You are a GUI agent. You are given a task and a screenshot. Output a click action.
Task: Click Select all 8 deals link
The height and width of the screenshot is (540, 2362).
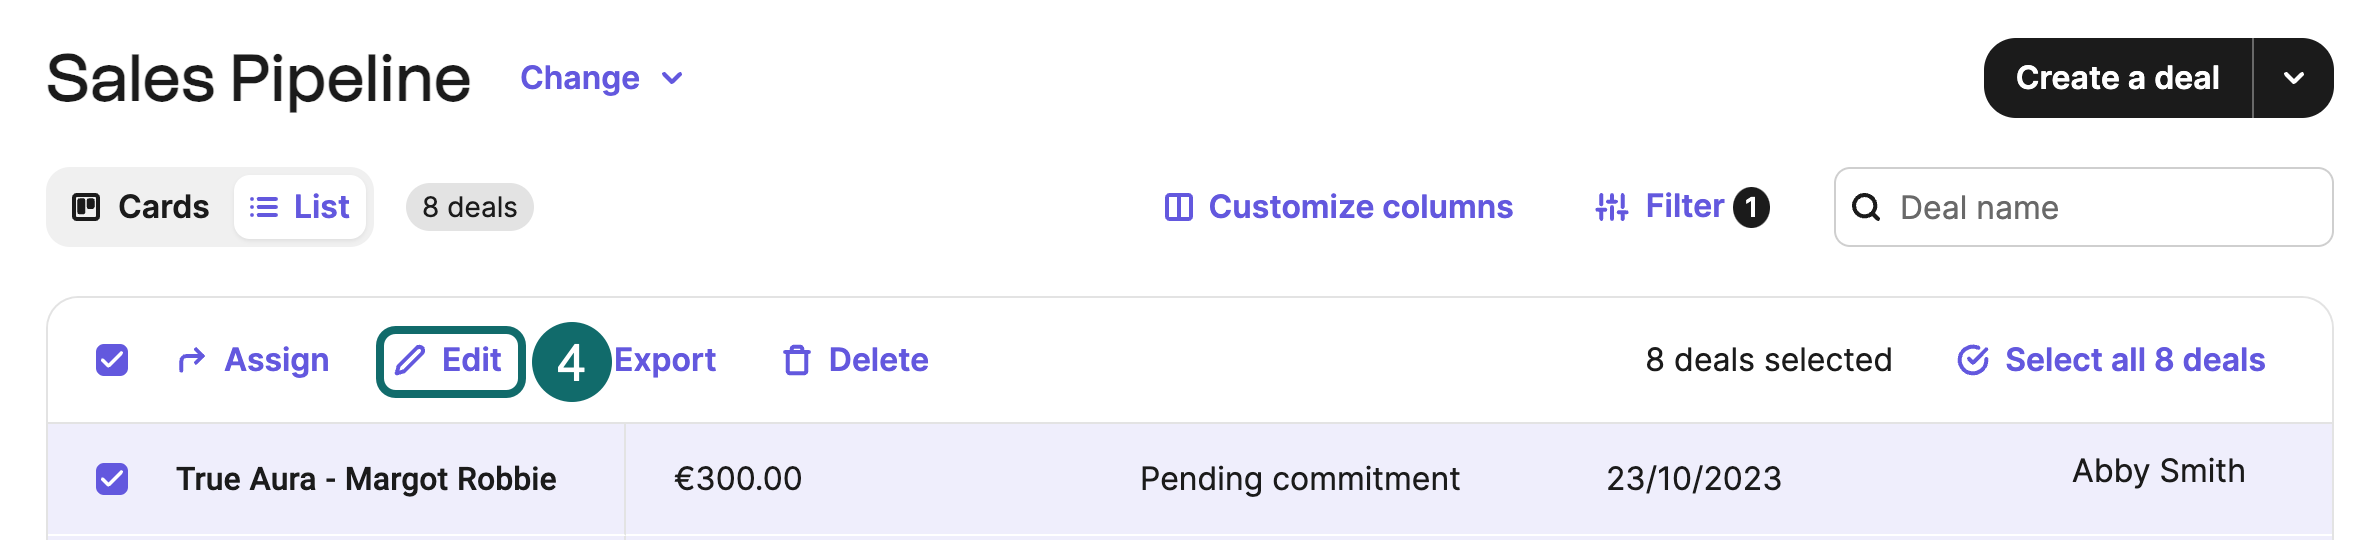coord(2111,360)
